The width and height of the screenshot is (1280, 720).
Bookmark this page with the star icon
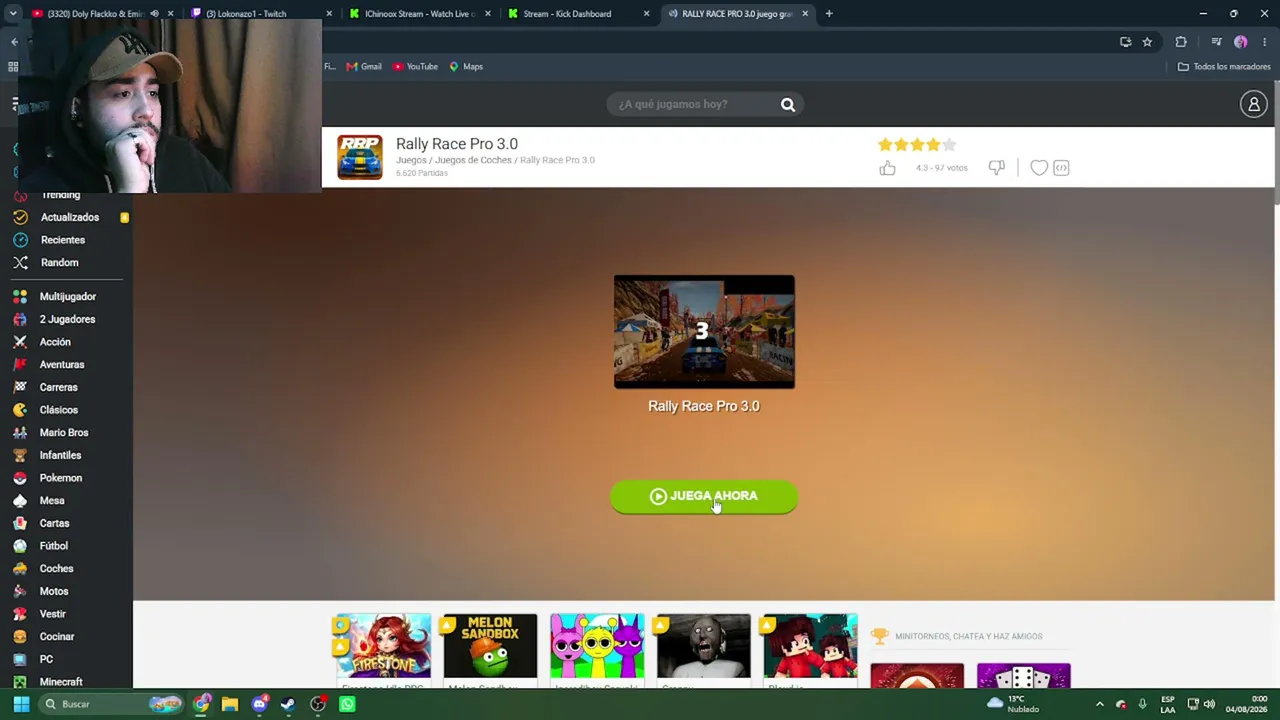click(x=1147, y=42)
